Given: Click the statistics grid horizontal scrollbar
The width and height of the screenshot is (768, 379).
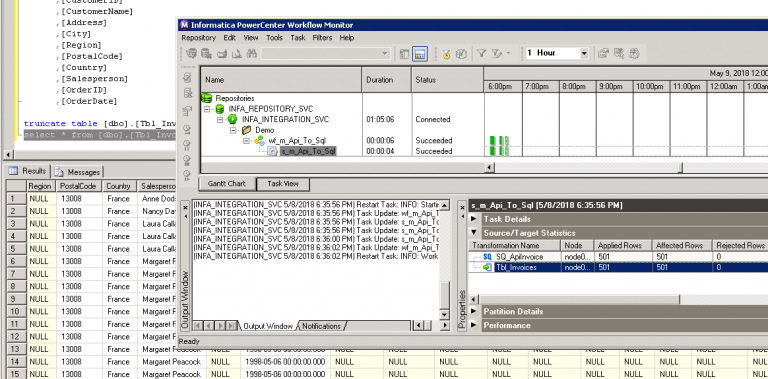Looking at the screenshot, I should (580, 299).
